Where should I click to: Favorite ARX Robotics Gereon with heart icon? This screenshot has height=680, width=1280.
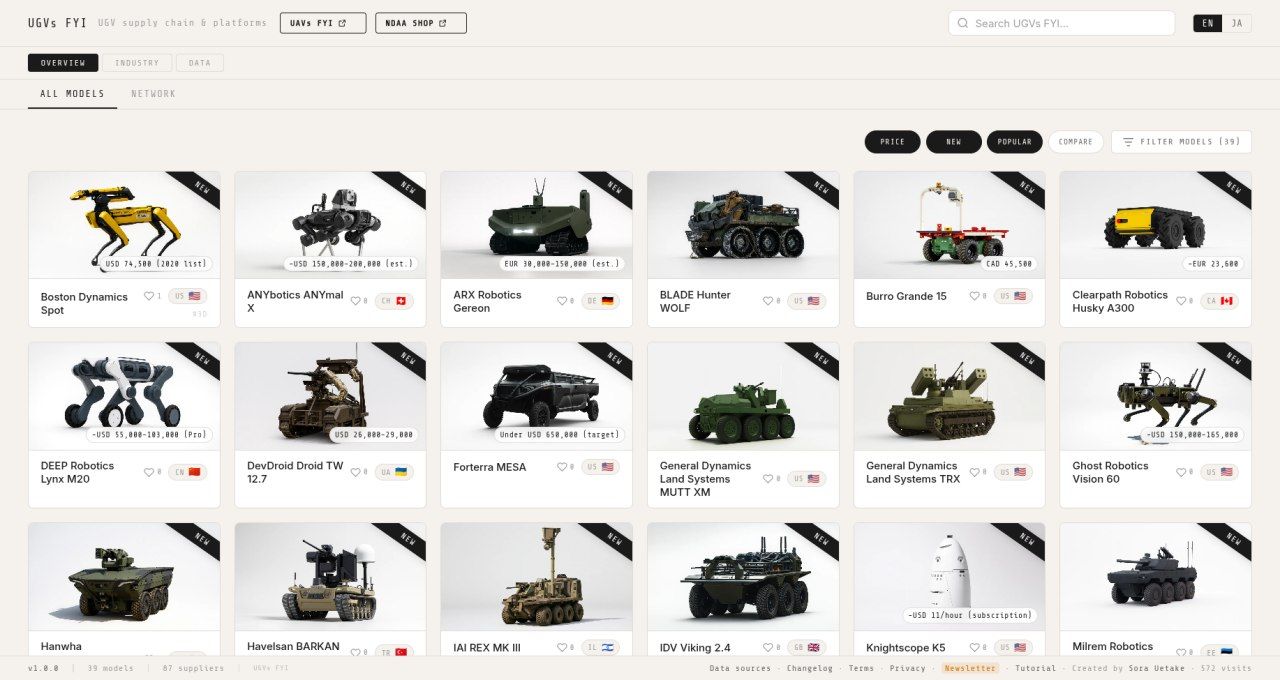562,301
